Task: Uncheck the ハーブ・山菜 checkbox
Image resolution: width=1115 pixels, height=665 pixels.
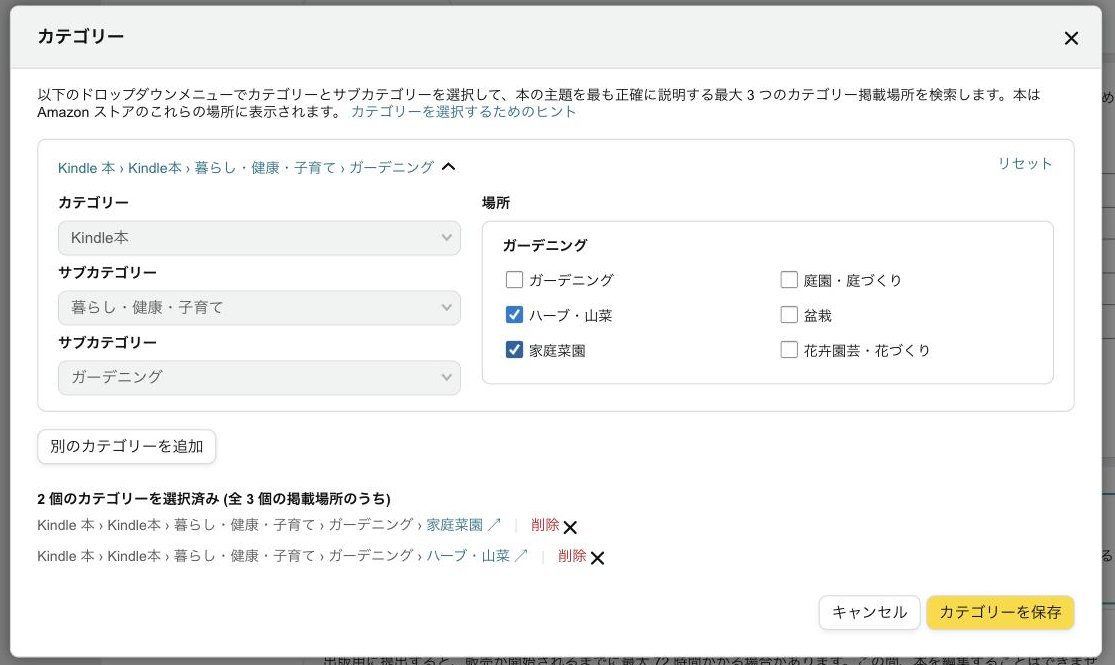Action: 514,314
